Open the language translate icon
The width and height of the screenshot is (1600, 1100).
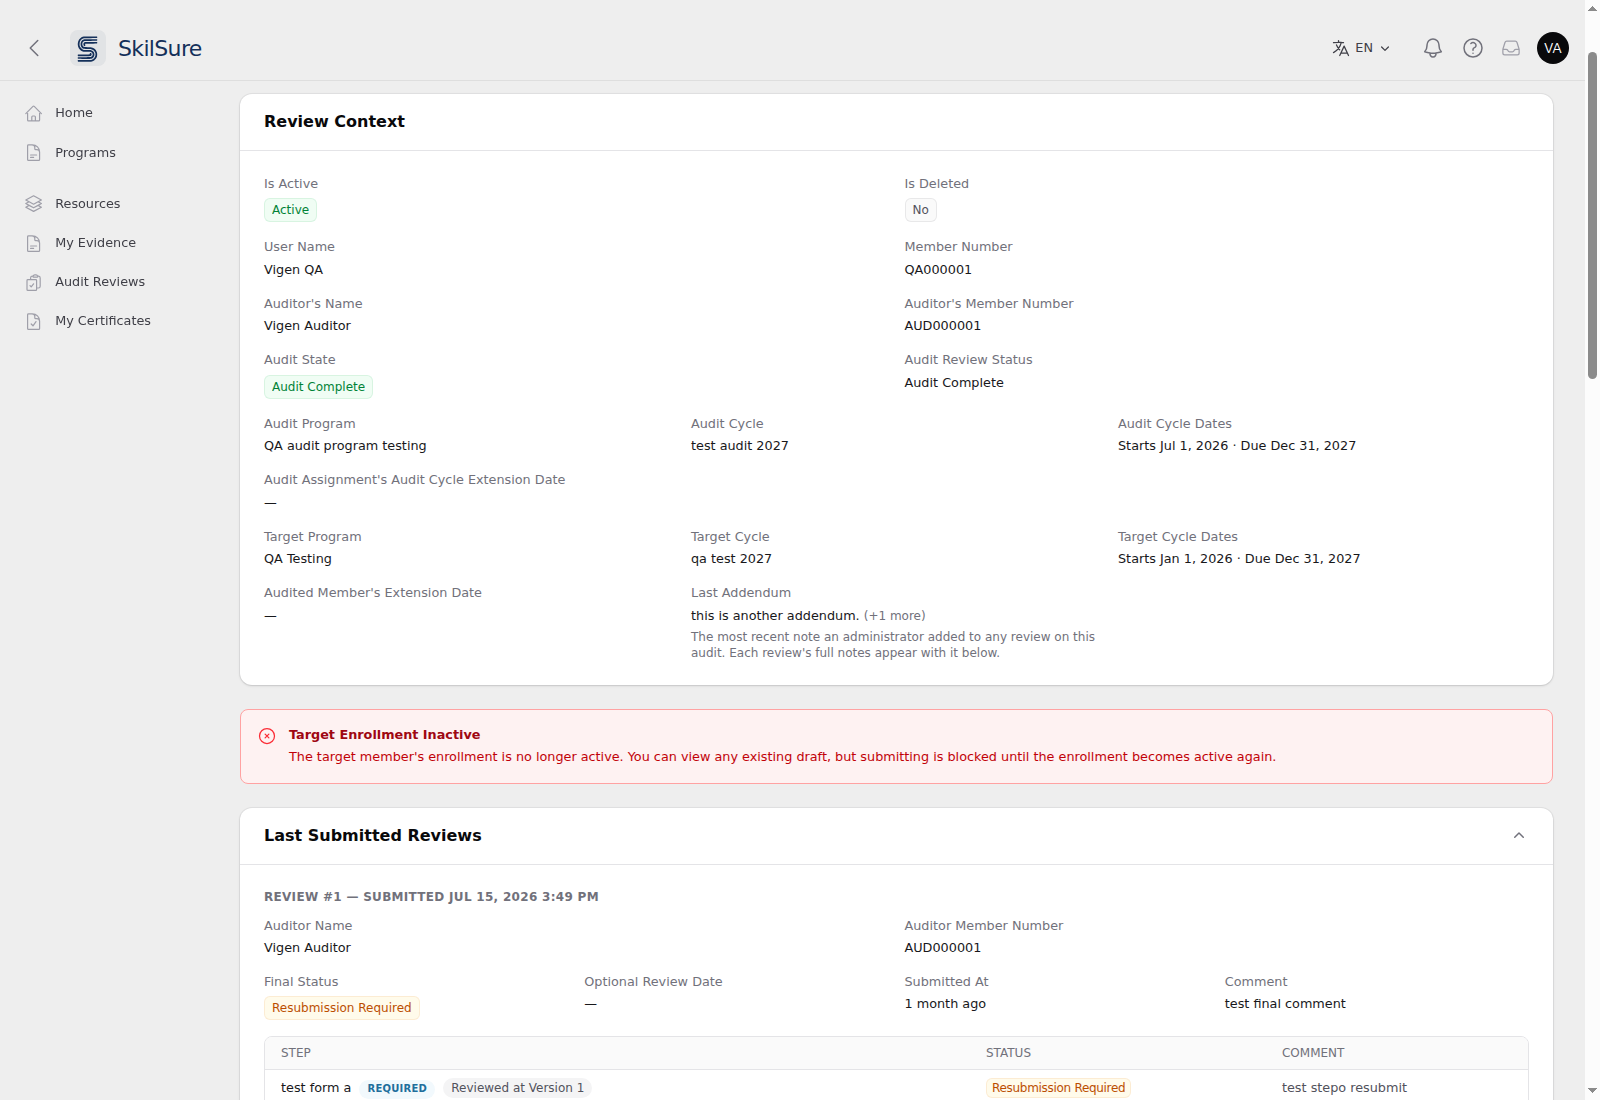(1341, 48)
